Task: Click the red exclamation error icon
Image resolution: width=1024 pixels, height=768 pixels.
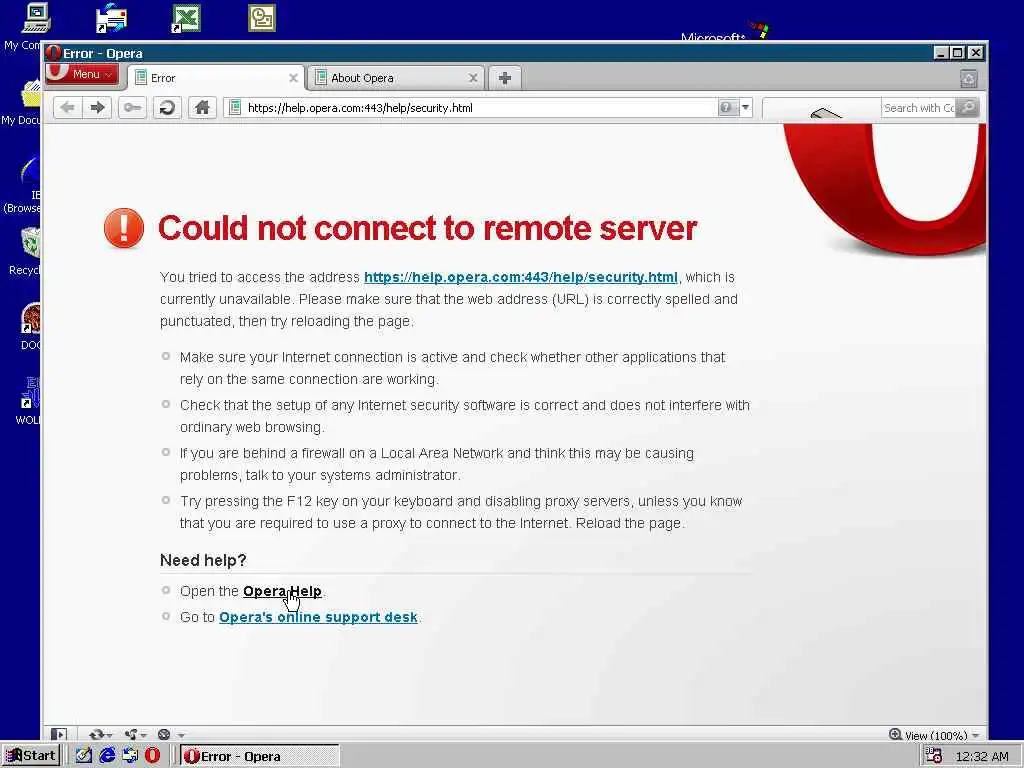Action: coord(124,228)
